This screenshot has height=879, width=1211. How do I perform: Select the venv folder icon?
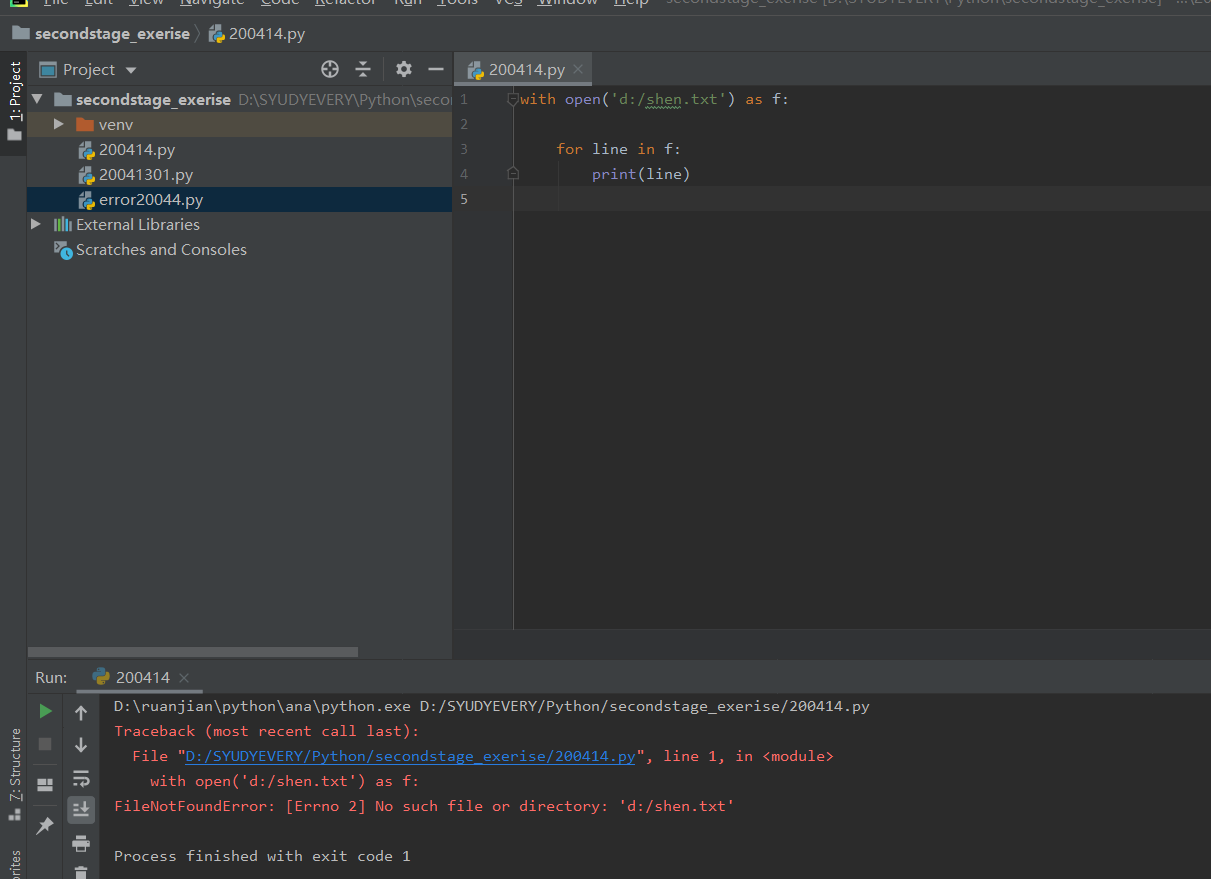85,124
